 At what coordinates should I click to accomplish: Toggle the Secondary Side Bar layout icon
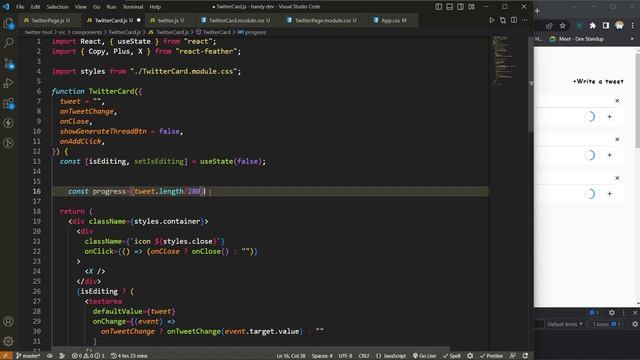(x=460, y=7)
